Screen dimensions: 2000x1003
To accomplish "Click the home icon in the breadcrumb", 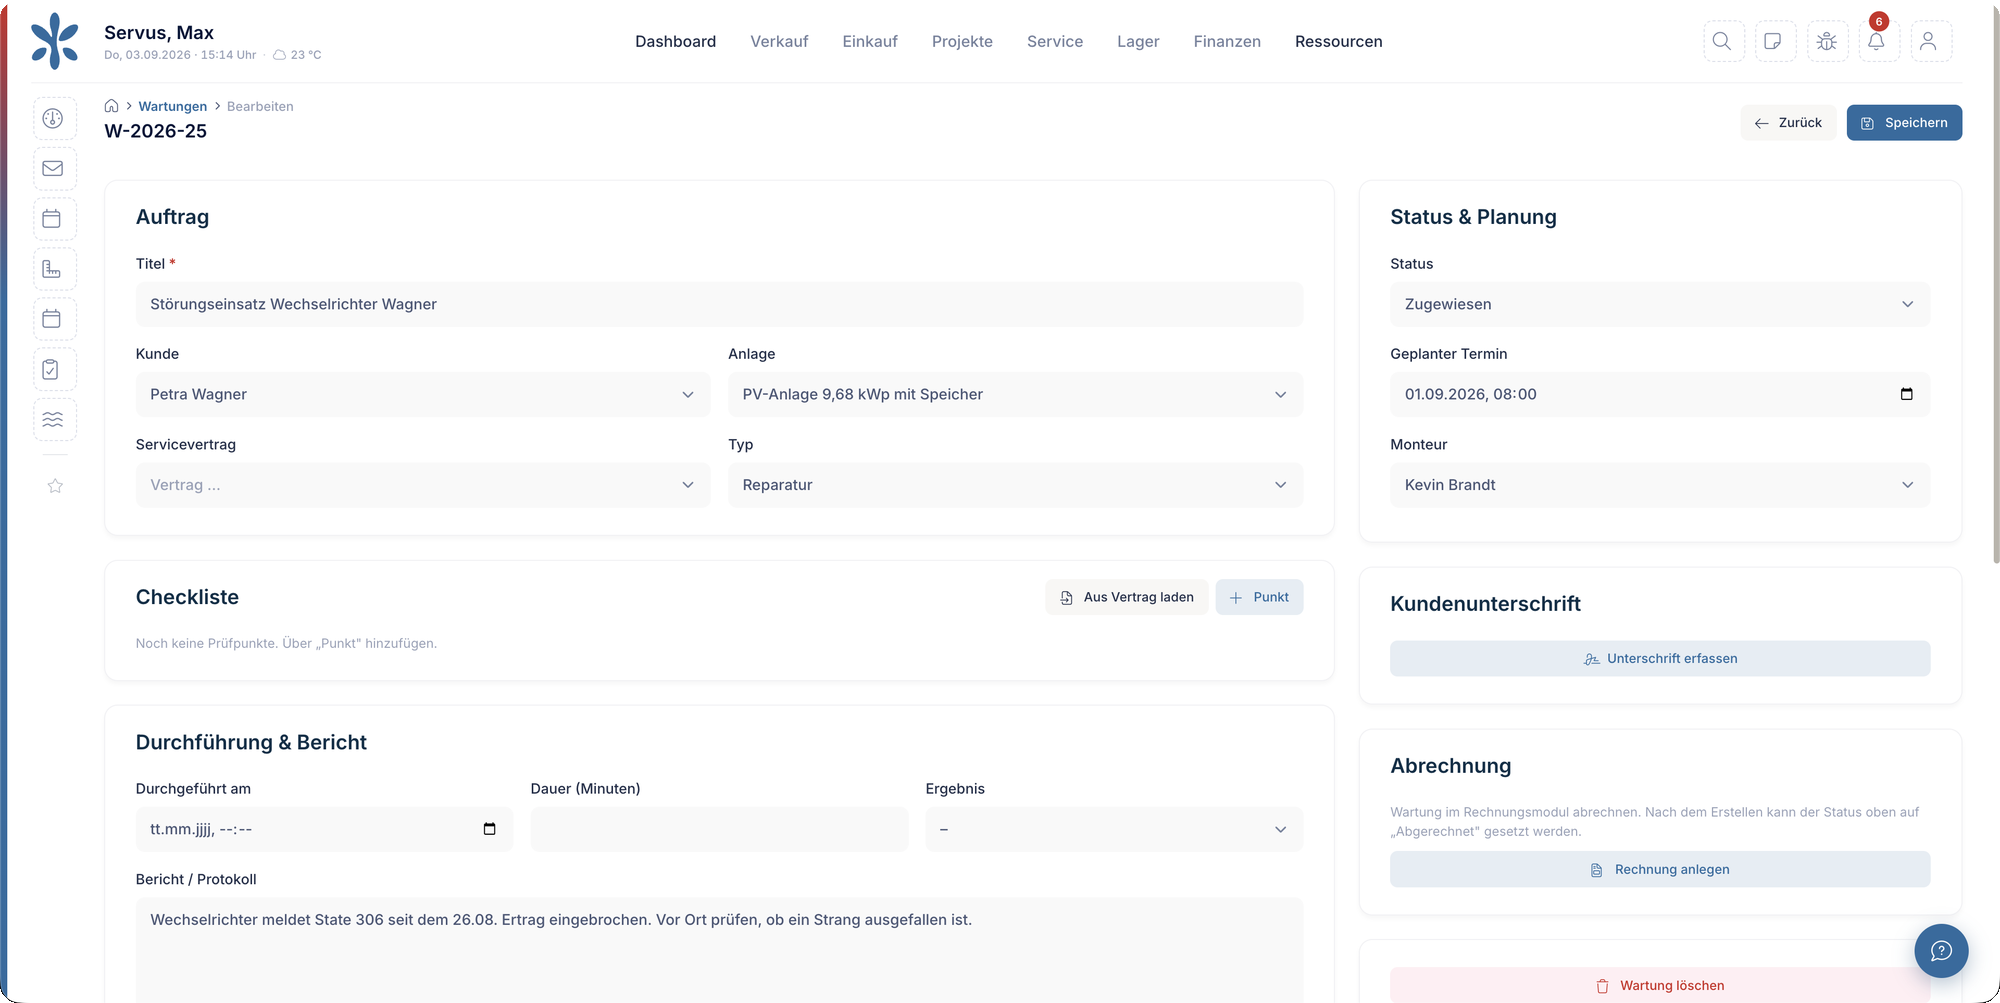I will click(112, 106).
